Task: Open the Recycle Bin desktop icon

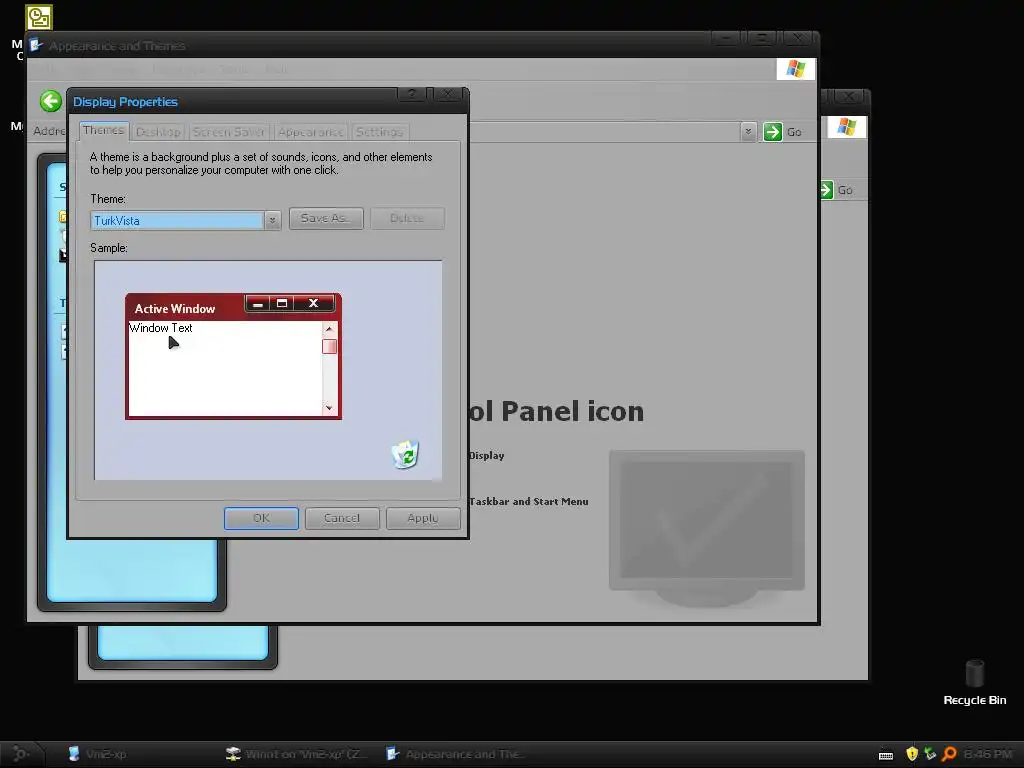Action: point(974,682)
